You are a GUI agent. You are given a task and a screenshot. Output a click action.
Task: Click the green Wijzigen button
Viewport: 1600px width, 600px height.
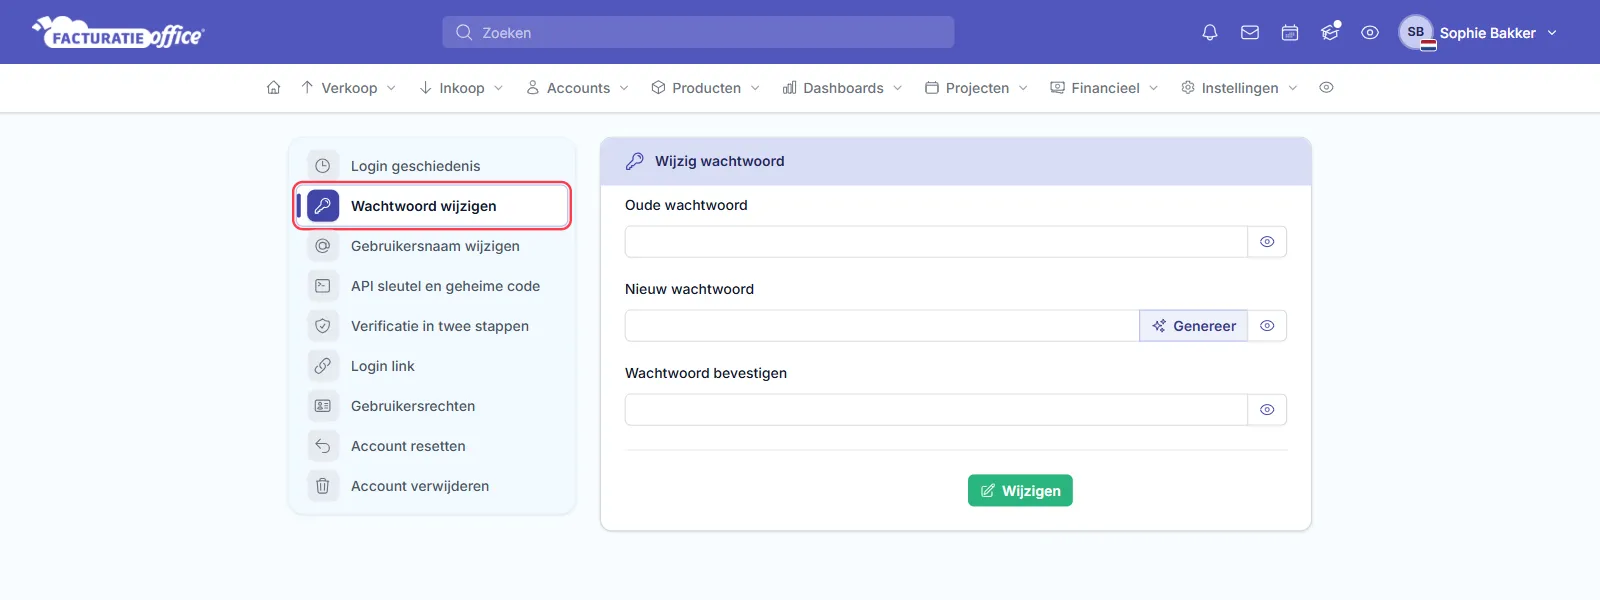tap(1020, 491)
